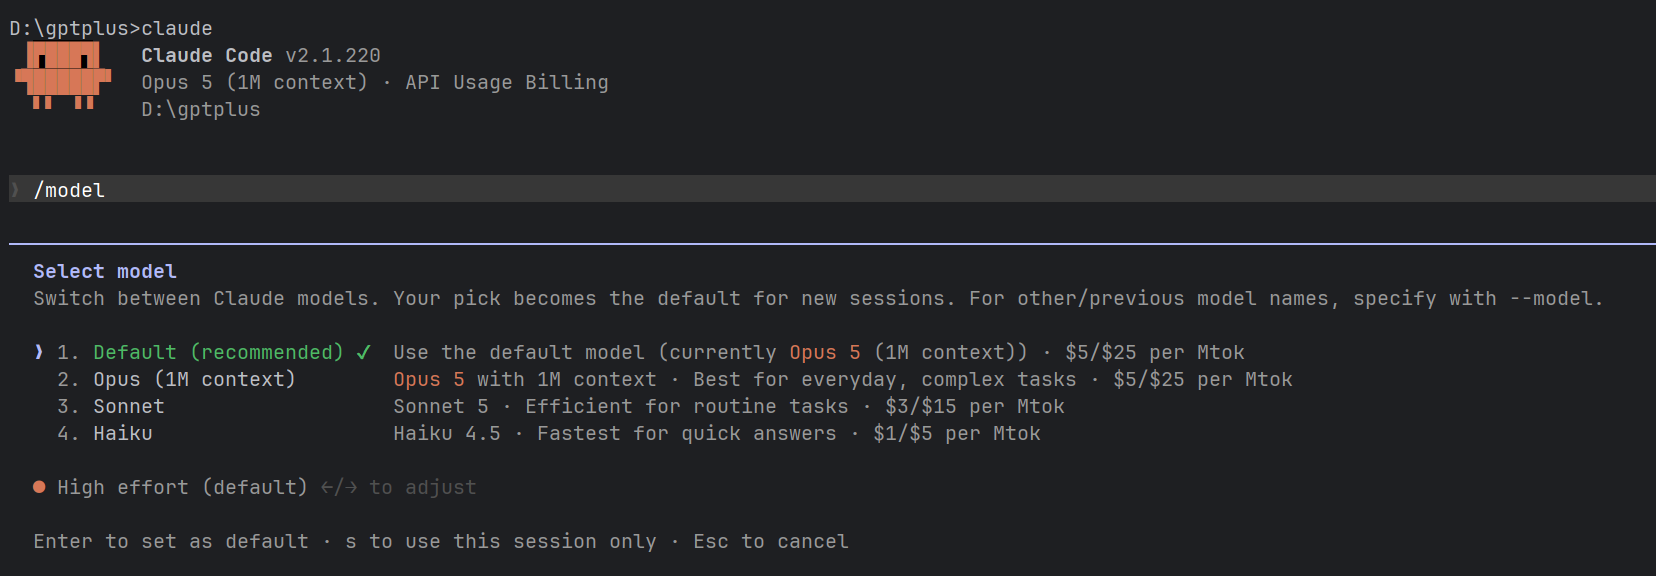
Task: Click the High effort (default) label
Action: tap(182, 487)
